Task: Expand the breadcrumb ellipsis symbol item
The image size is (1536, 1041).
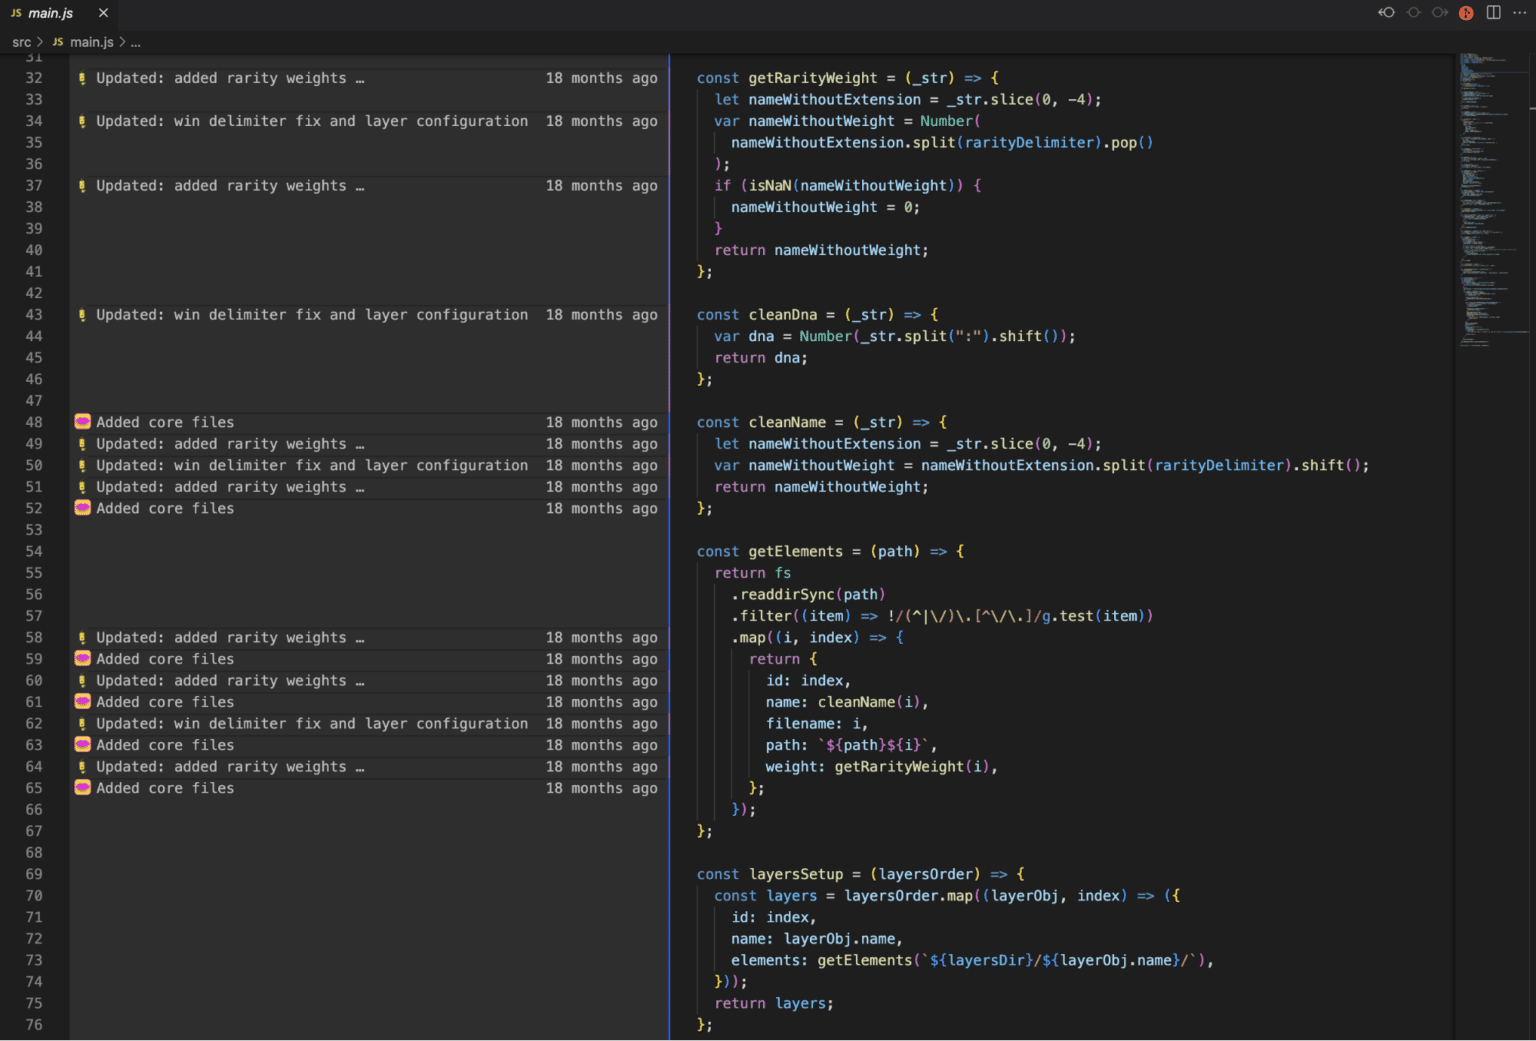Action: click(x=135, y=42)
